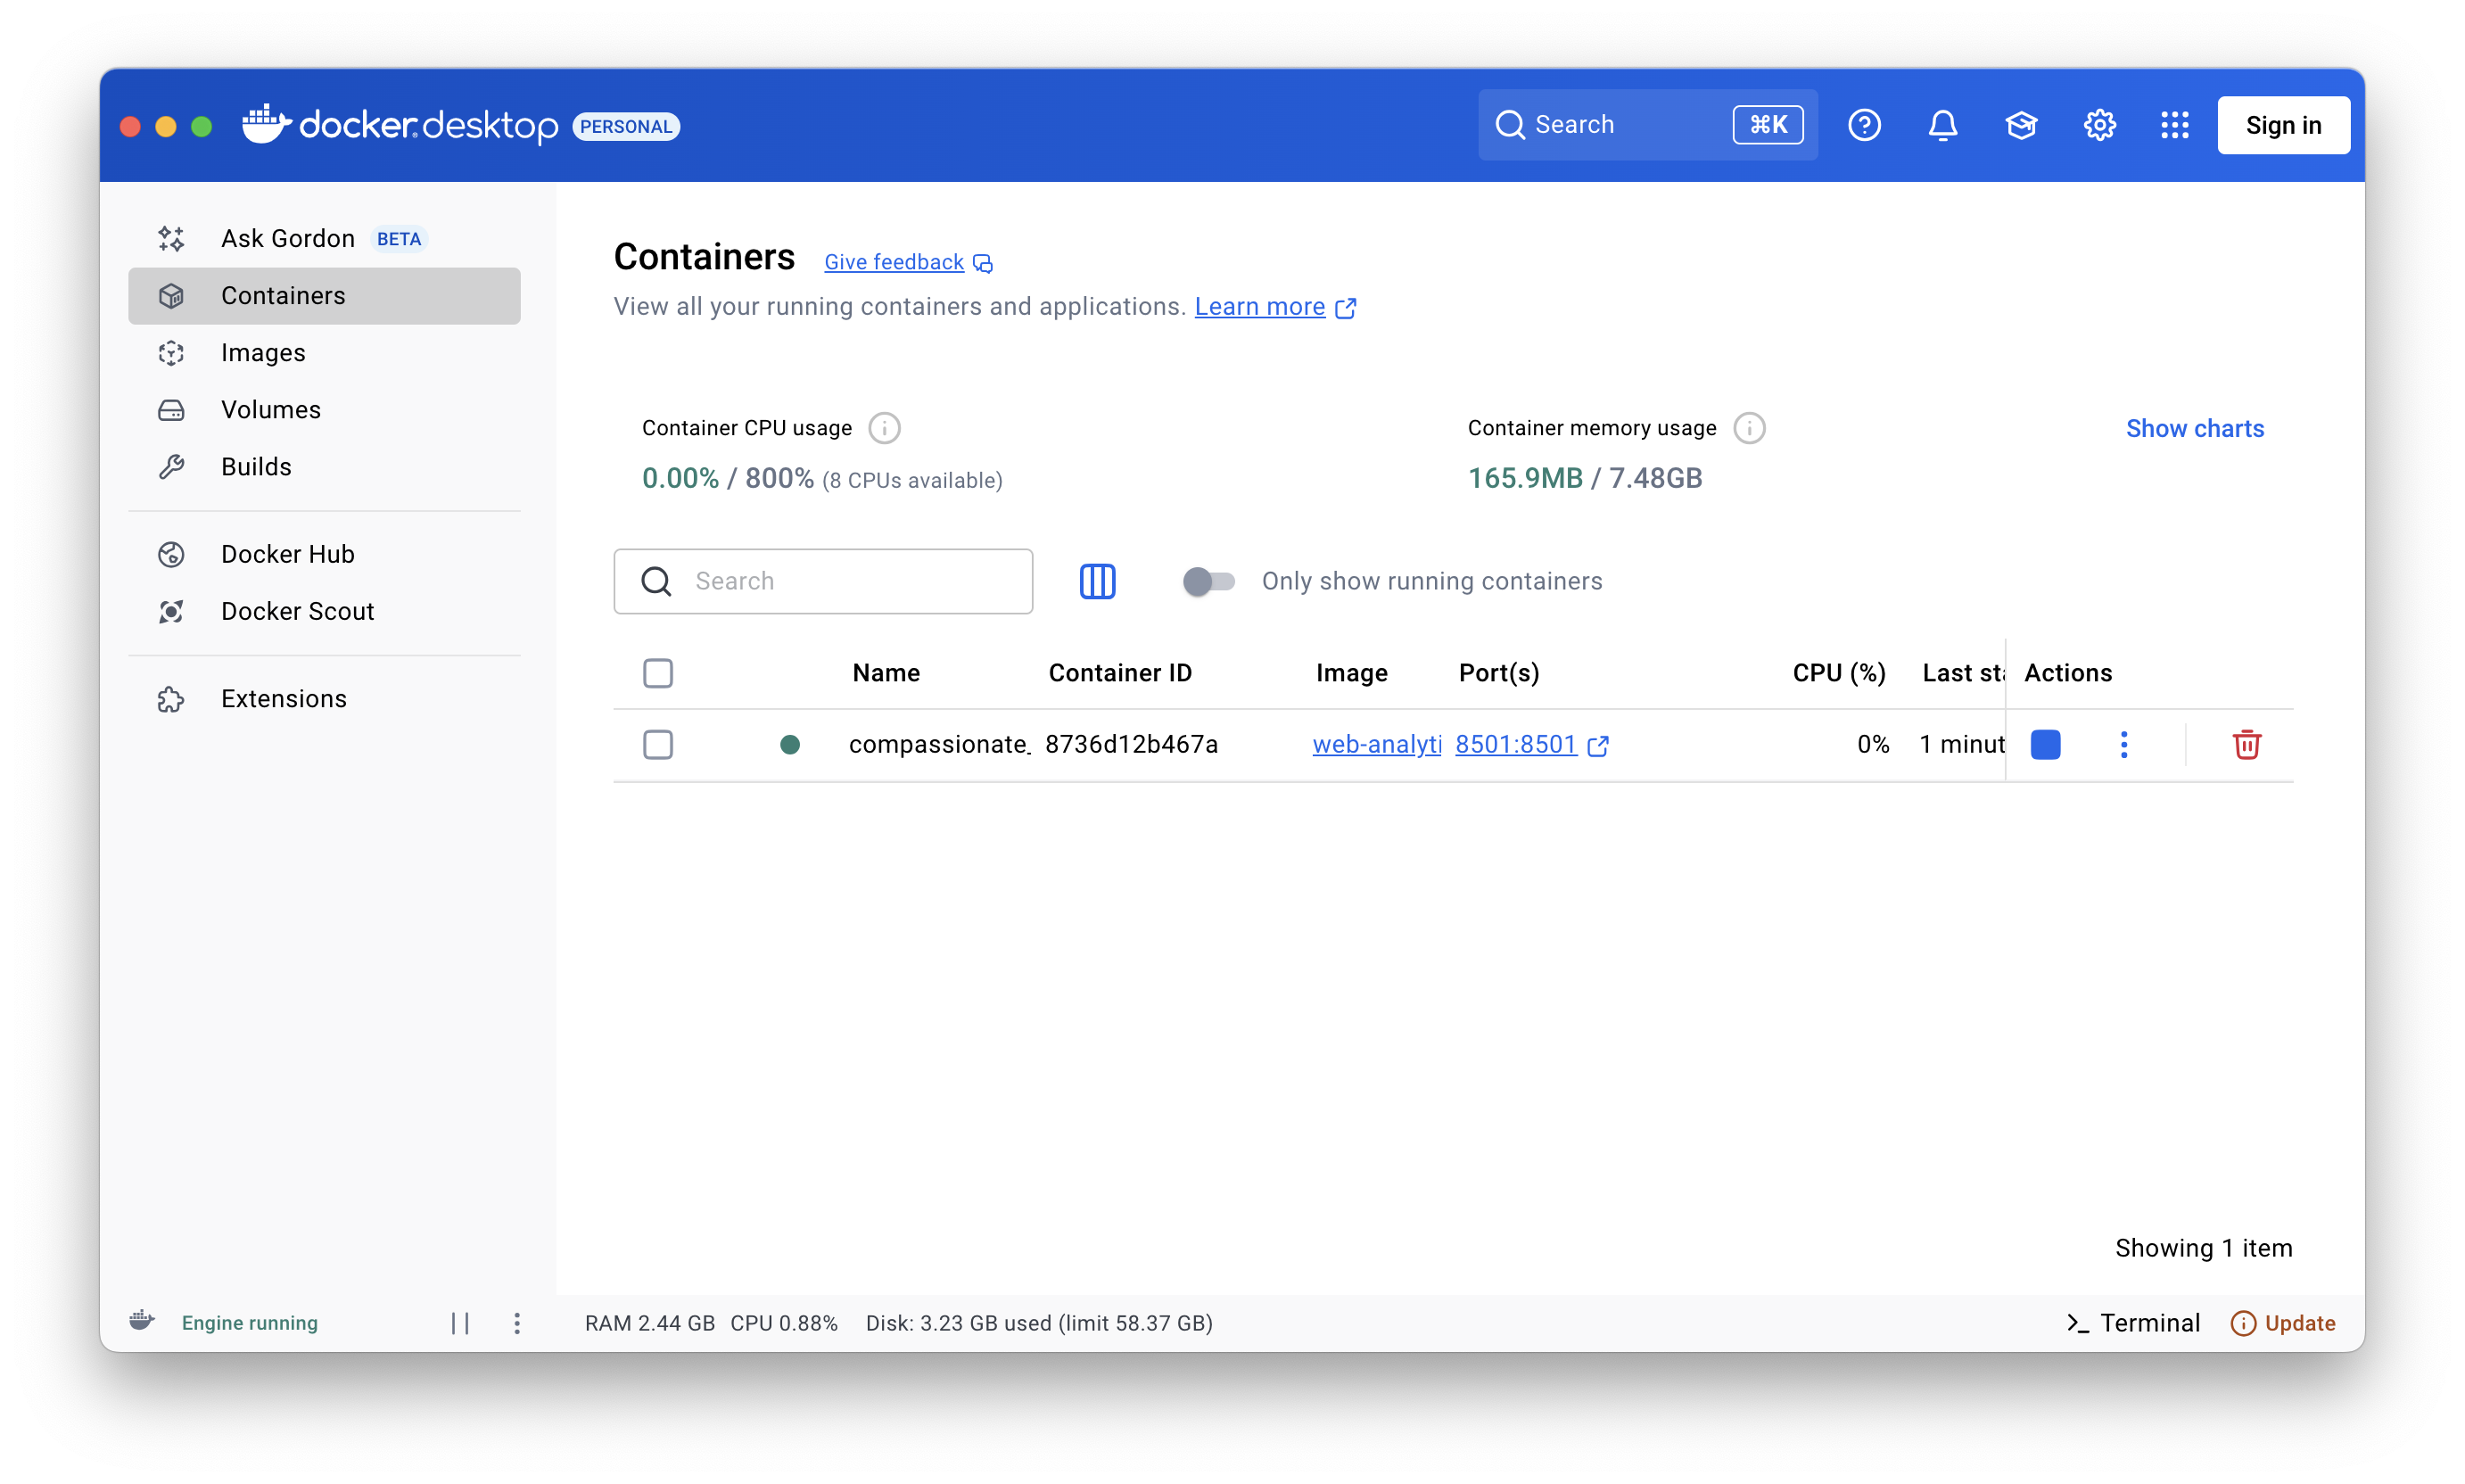Open the container's three-dot actions menu
Viewport: 2465px width, 1484px height.
tap(2123, 744)
